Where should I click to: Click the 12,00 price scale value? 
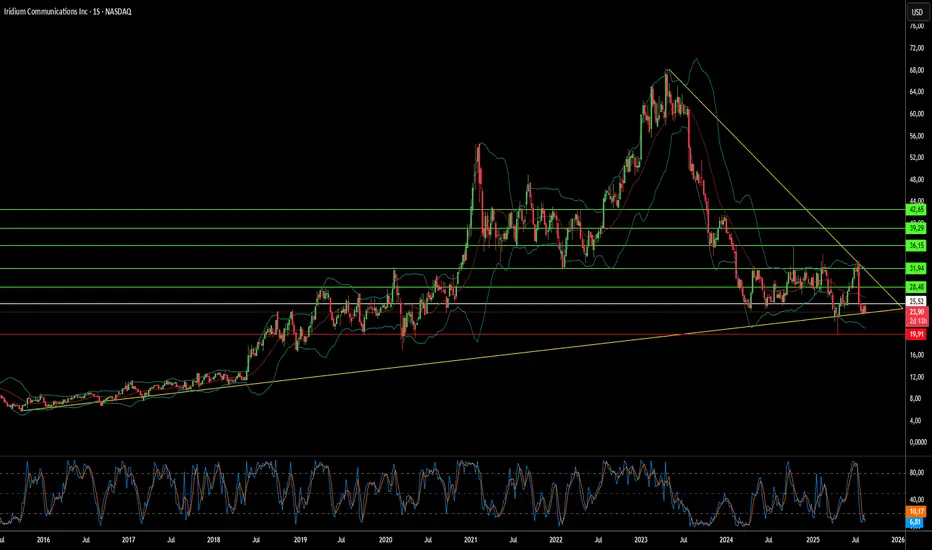pos(917,377)
